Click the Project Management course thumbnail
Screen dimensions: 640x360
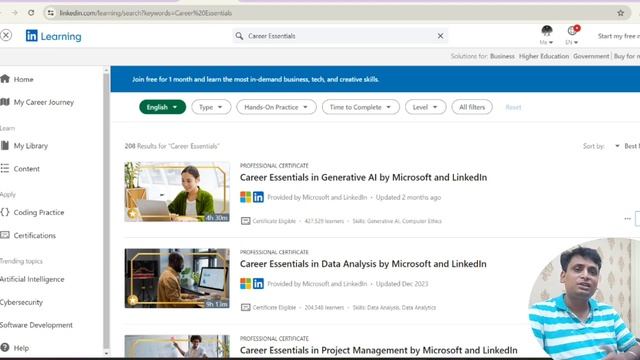[177, 346]
